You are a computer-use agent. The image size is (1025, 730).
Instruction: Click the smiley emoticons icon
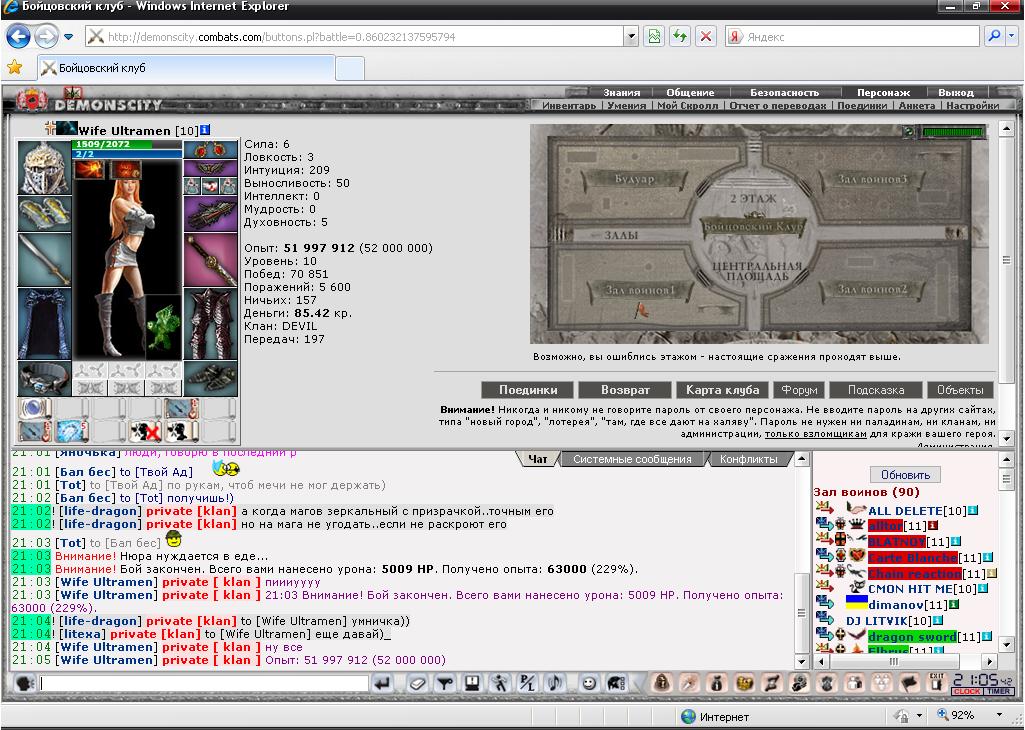[x=589, y=684]
